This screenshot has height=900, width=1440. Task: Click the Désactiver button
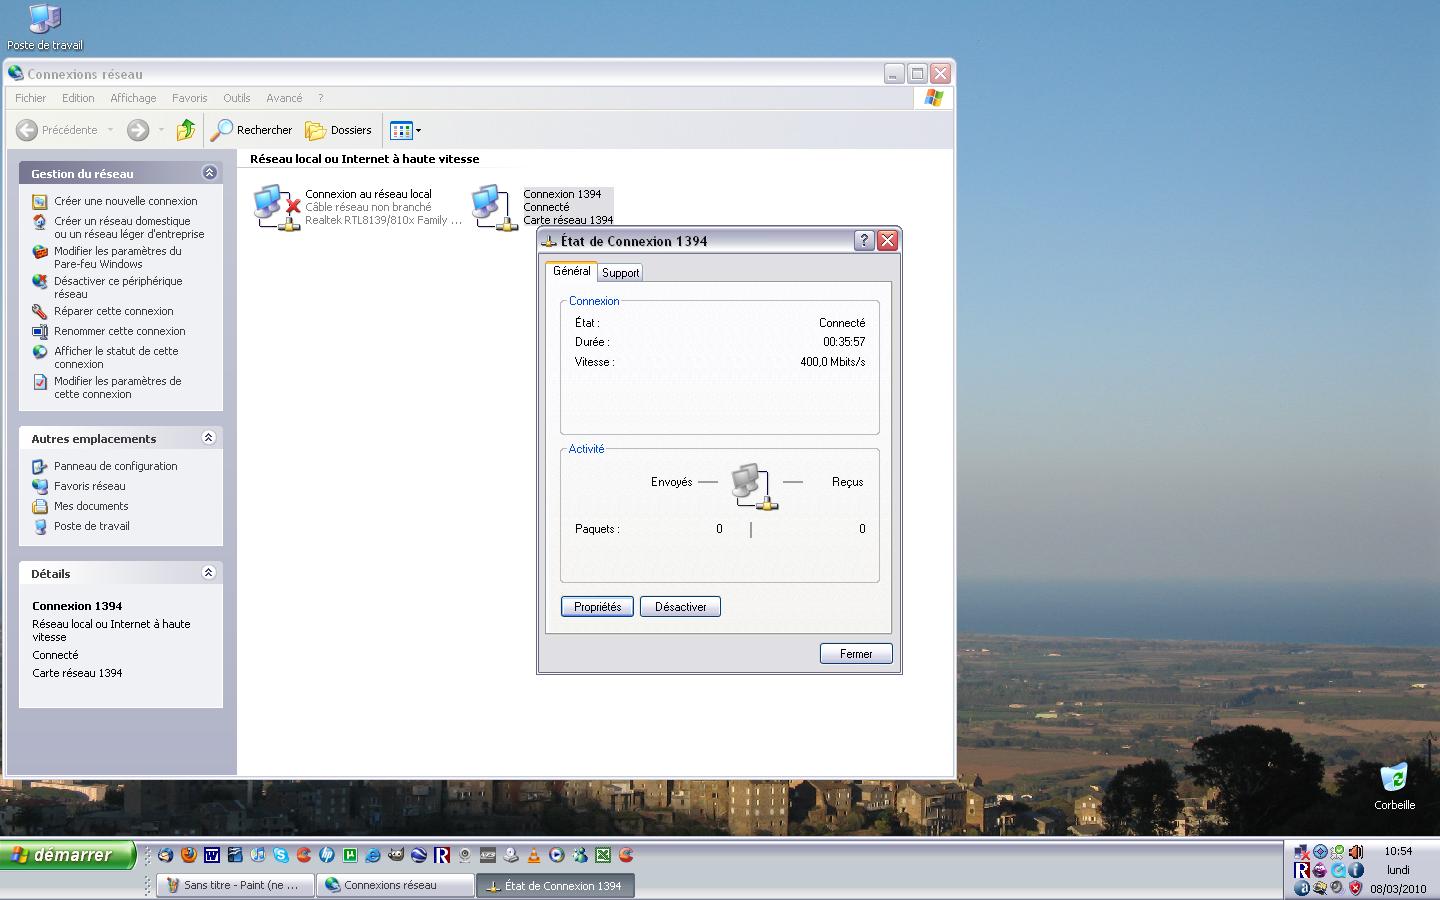pyautogui.click(x=680, y=607)
